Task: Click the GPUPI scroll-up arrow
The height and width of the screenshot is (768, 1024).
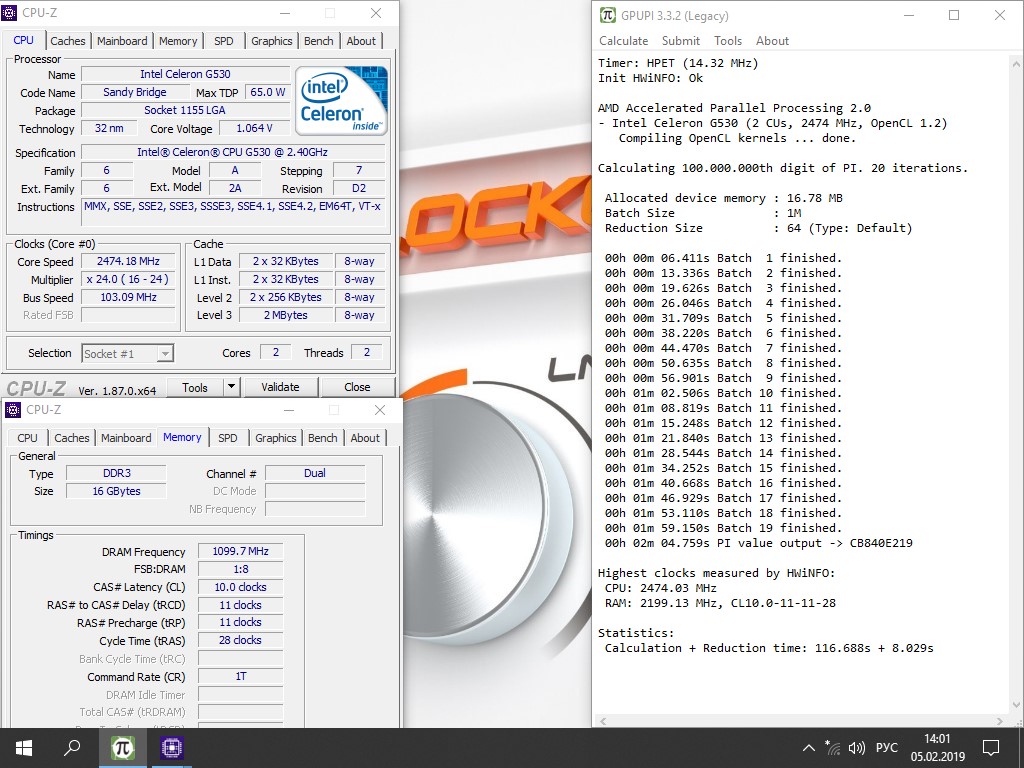Action: pos(1016,64)
